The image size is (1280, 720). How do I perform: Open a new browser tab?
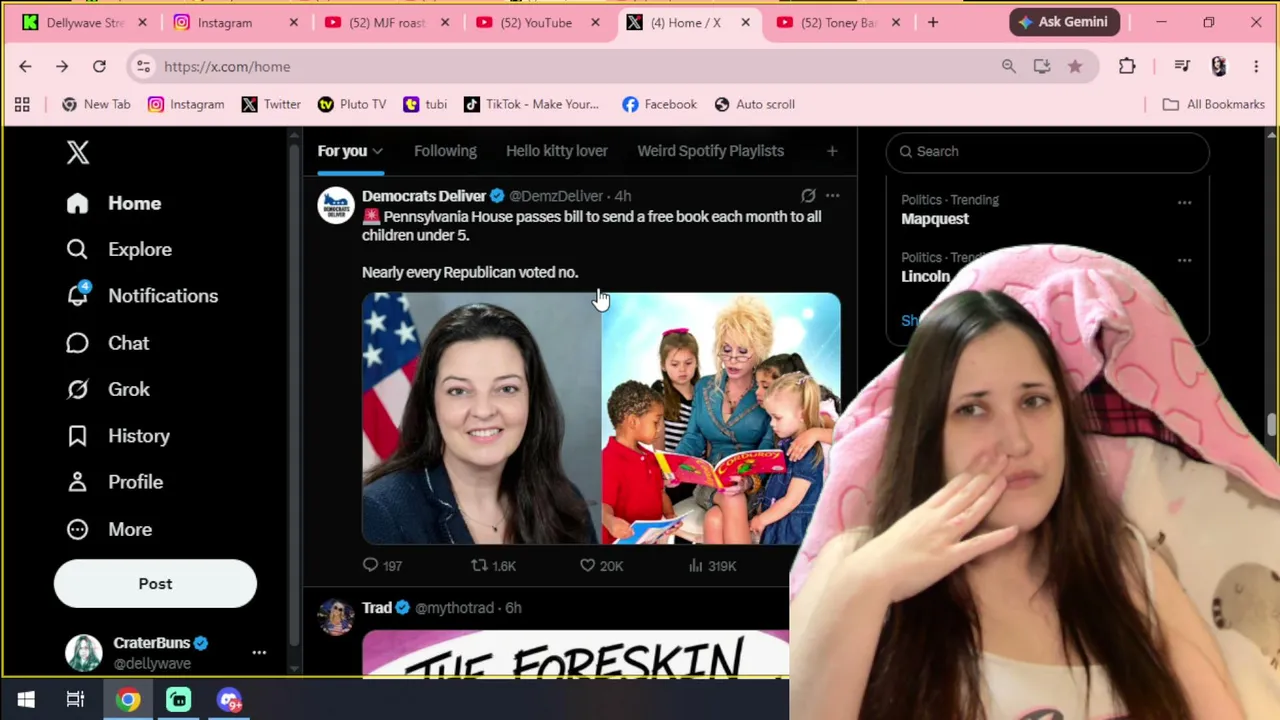coord(933,22)
